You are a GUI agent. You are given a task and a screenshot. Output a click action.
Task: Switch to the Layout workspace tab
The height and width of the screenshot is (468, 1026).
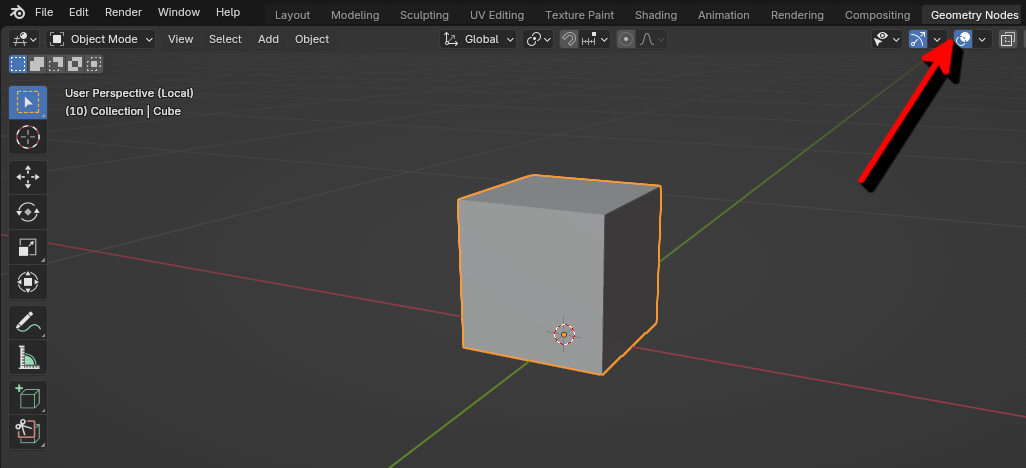point(292,15)
